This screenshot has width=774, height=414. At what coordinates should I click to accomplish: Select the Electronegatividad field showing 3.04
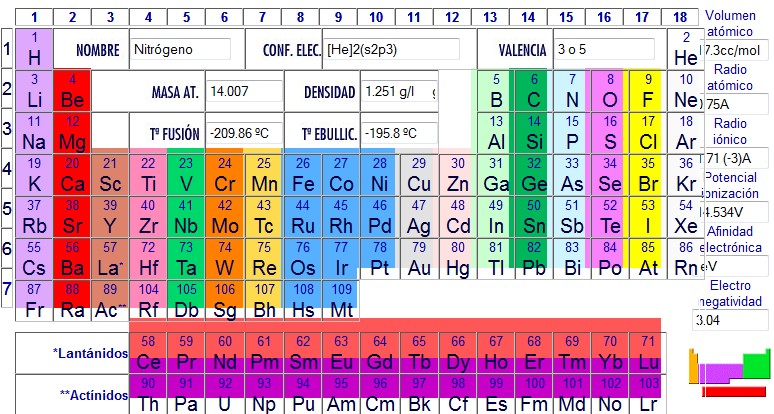[x=732, y=320]
